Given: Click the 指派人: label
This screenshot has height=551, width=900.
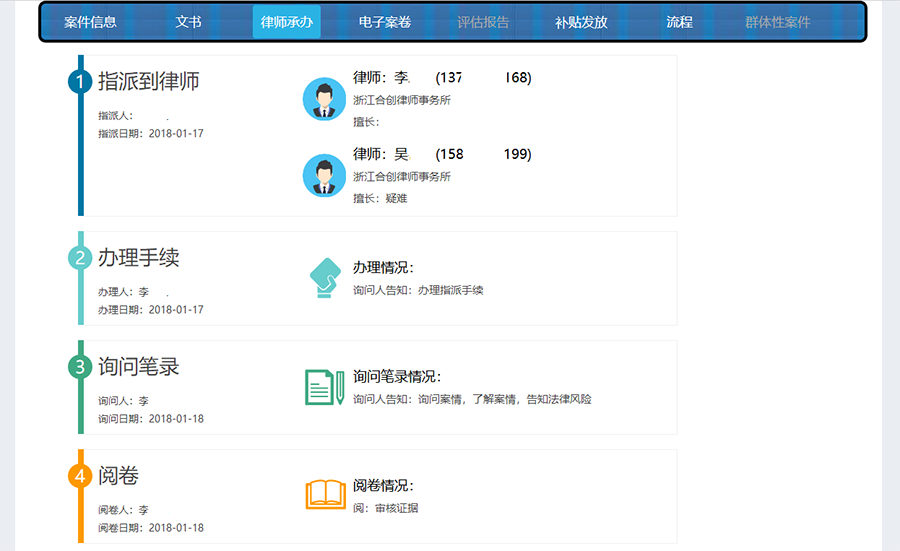Looking at the screenshot, I should click(115, 115).
